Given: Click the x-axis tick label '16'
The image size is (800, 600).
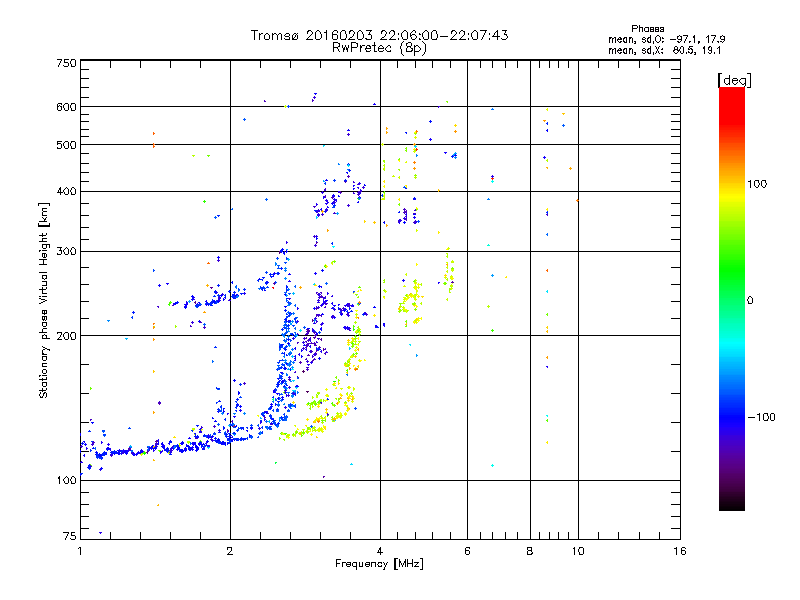Looking at the screenshot, I should [x=680, y=551].
